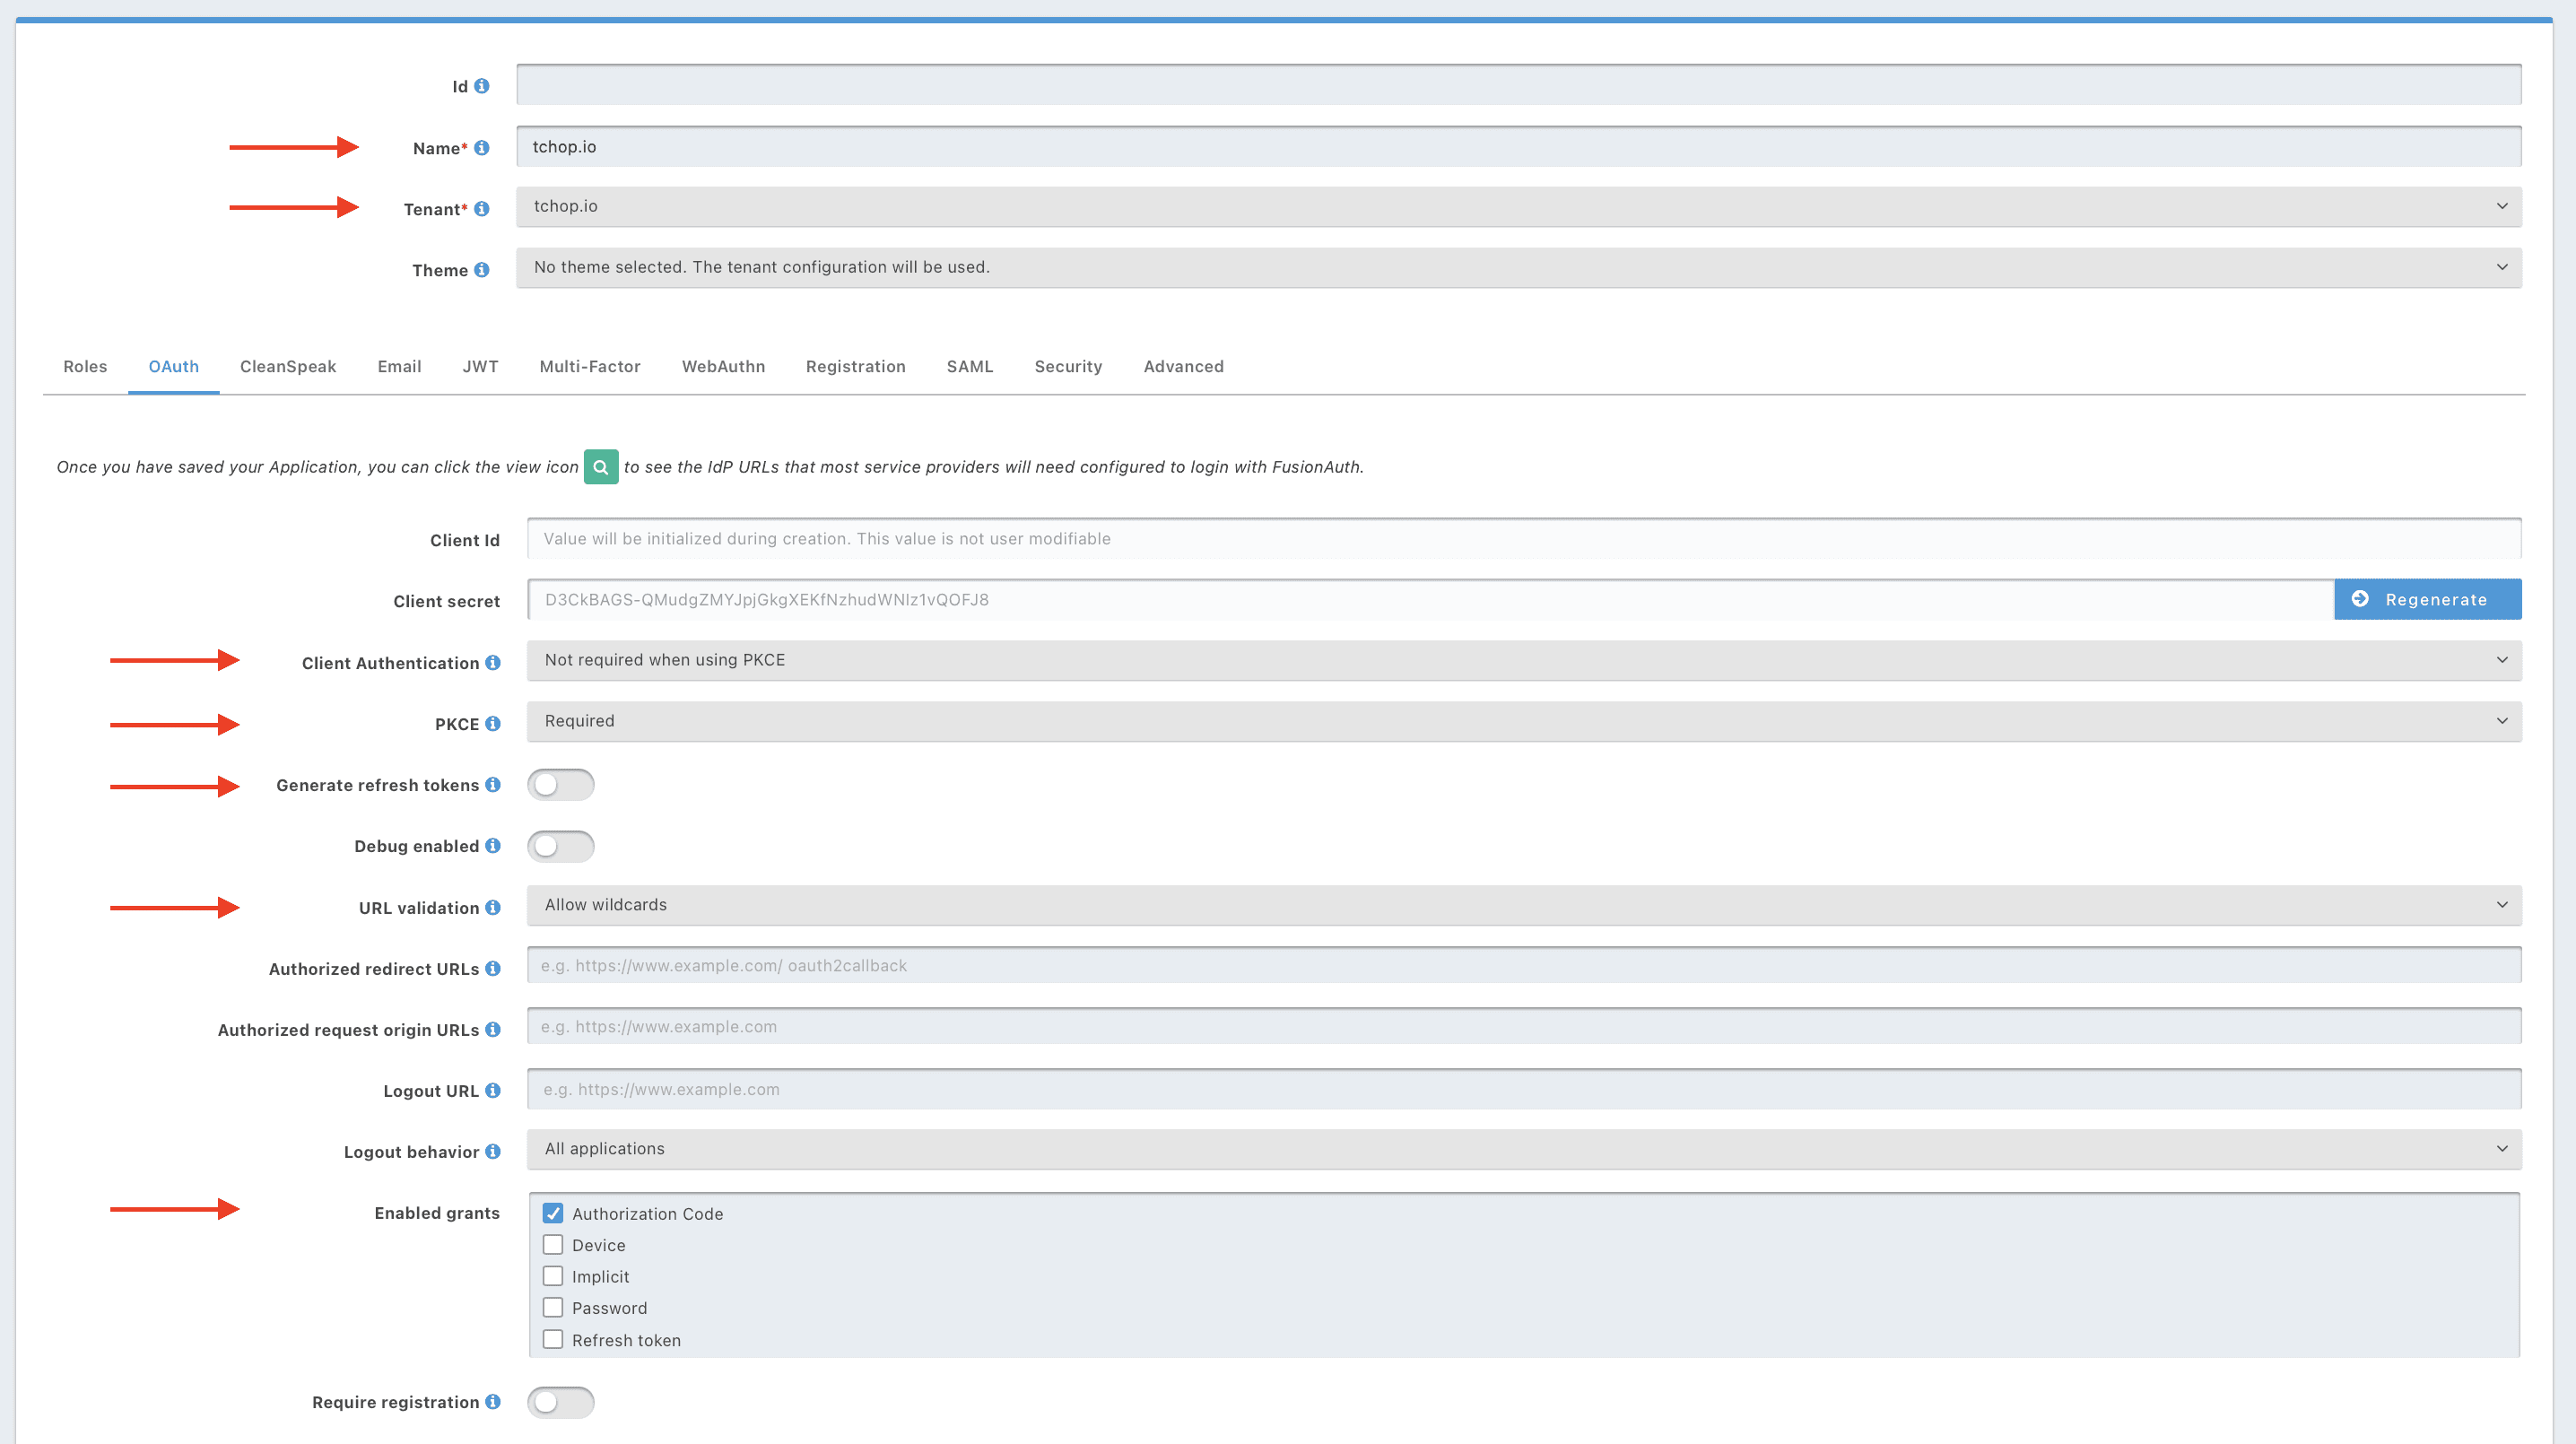Switch to the Security tab
Image resolution: width=2576 pixels, height=1444 pixels.
pyautogui.click(x=1068, y=366)
